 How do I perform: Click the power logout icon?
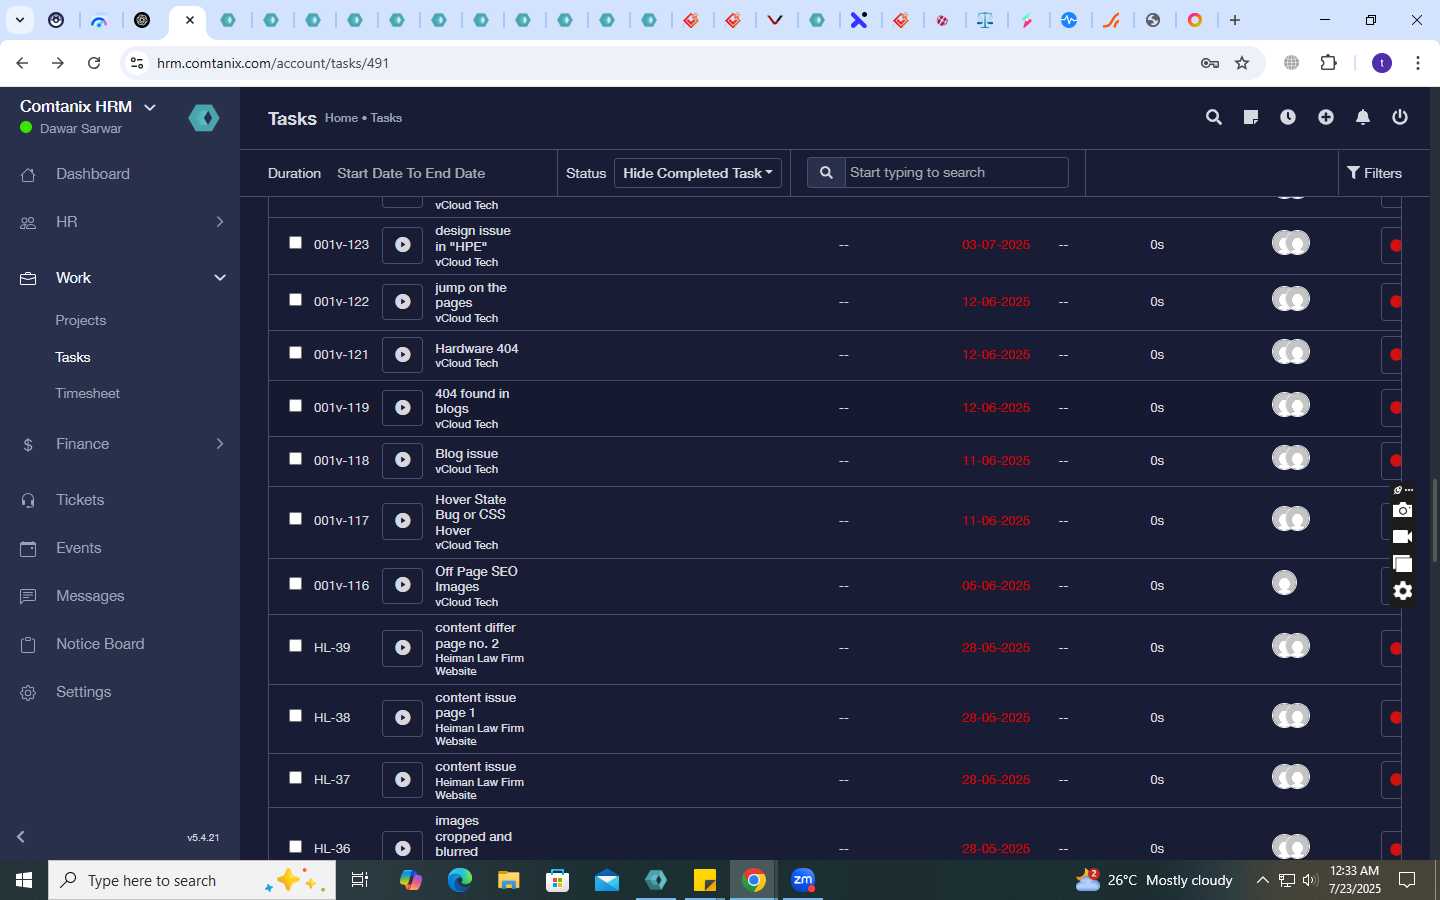pyautogui.click(x=1400, y=118)
